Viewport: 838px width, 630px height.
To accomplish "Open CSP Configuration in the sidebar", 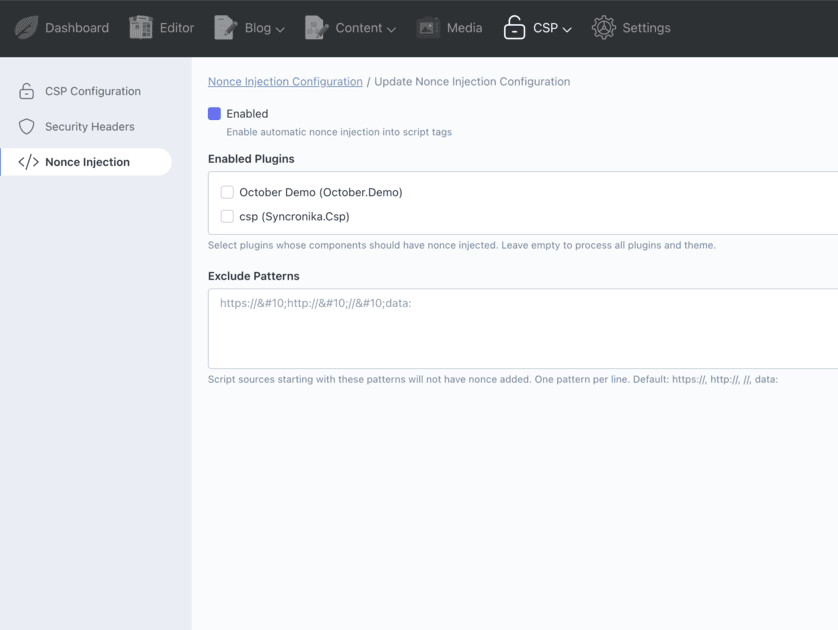I will (92, 91).
